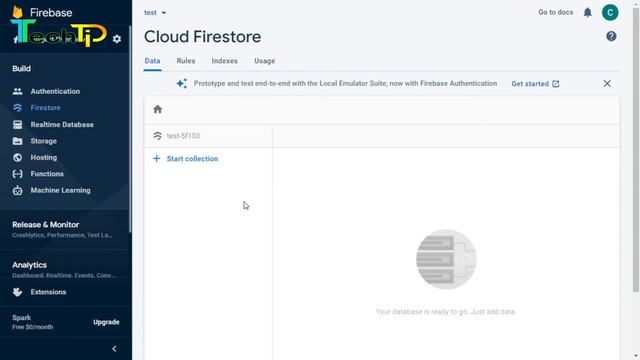Image resolution: width=640 pixels, height=360 pixels.
Task: Click Upgrade plan button
Action: point(106,322)
